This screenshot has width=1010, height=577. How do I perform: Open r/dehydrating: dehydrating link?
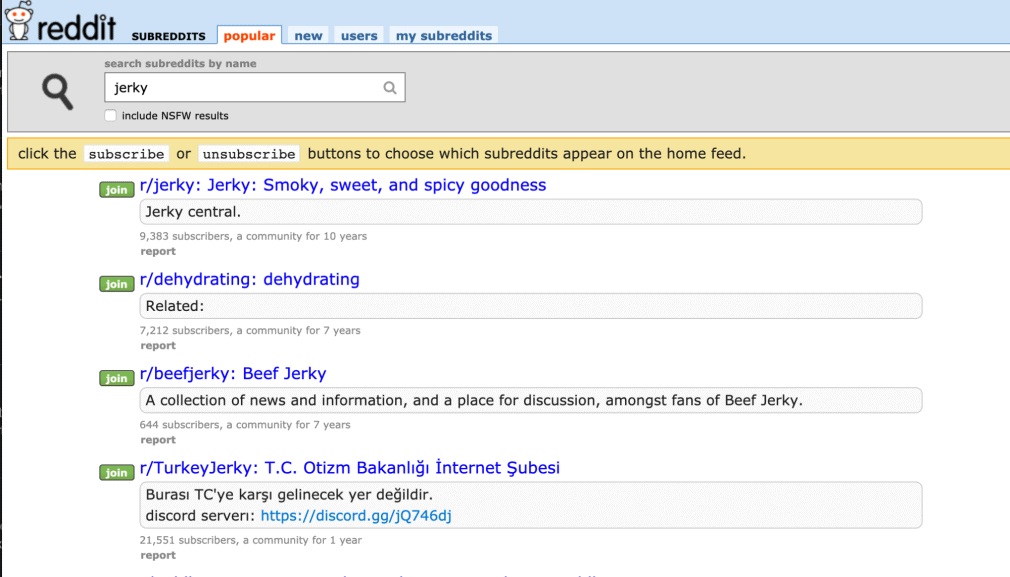(249, 279)
